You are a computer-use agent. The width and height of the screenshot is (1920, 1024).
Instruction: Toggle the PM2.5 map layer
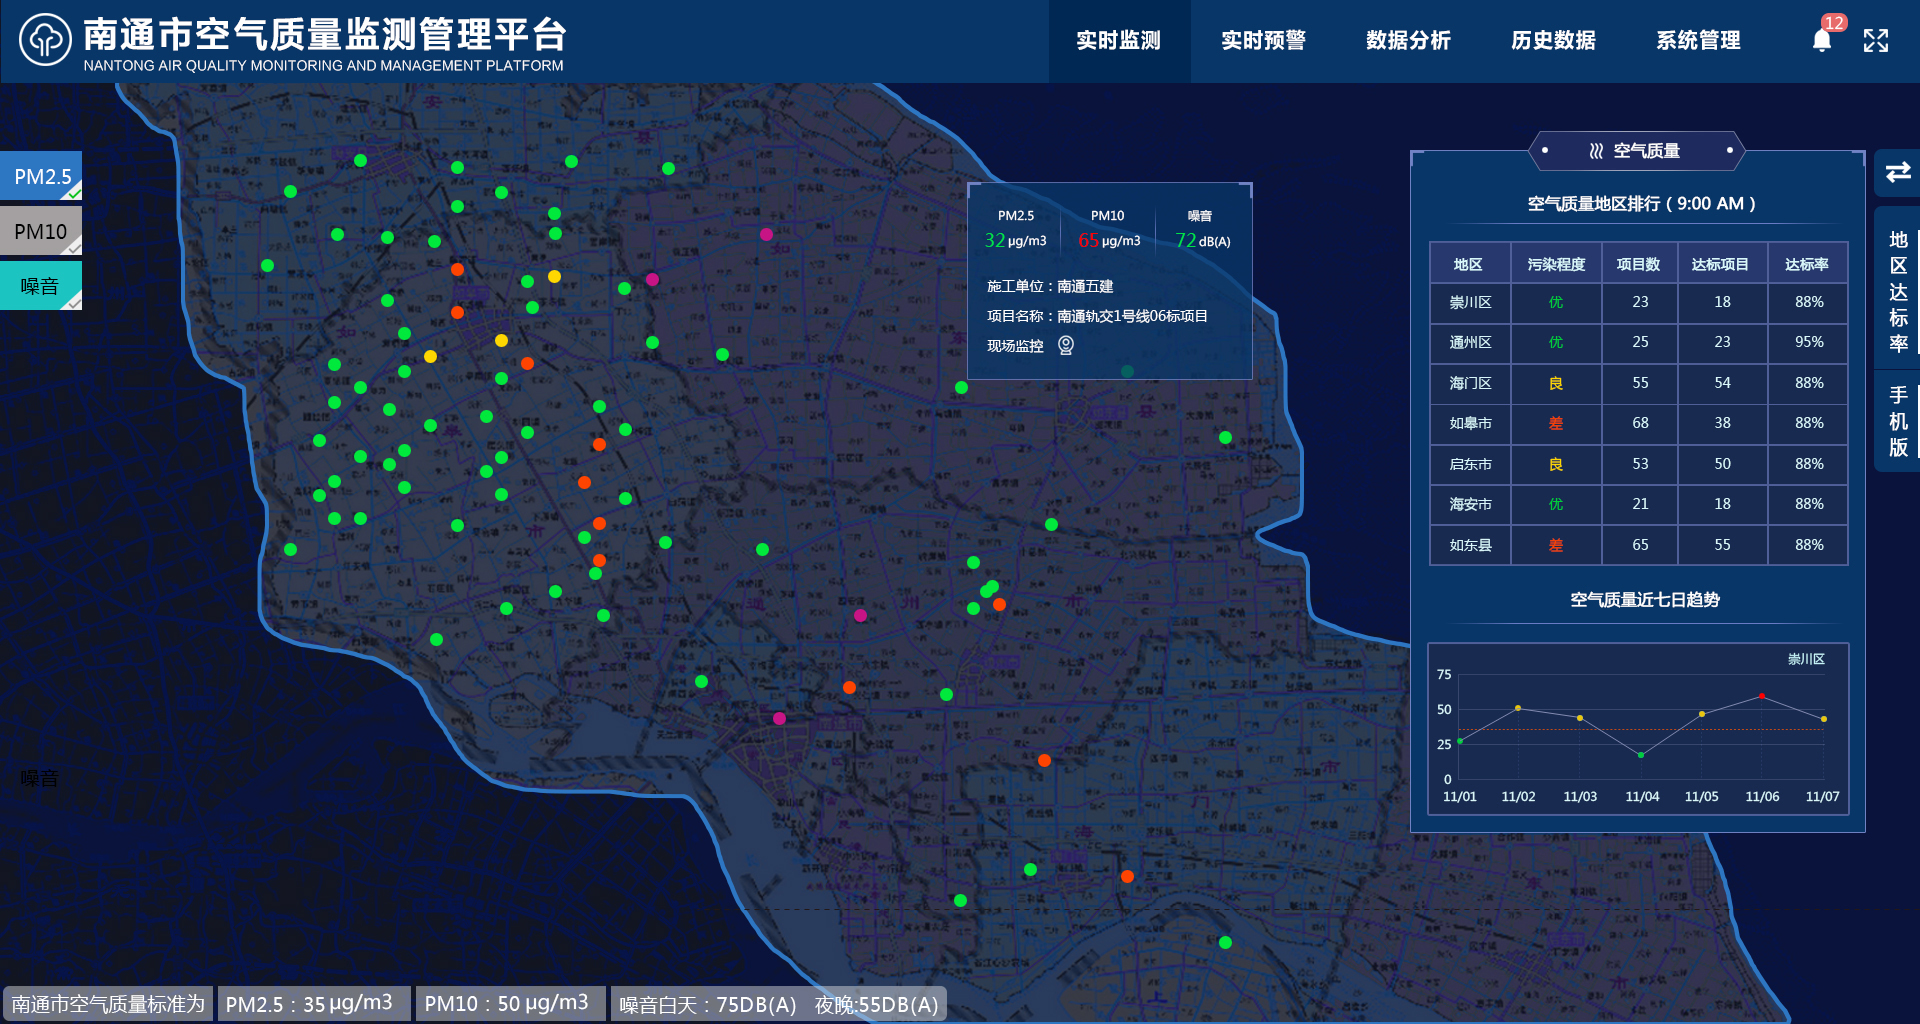(41, 177)
